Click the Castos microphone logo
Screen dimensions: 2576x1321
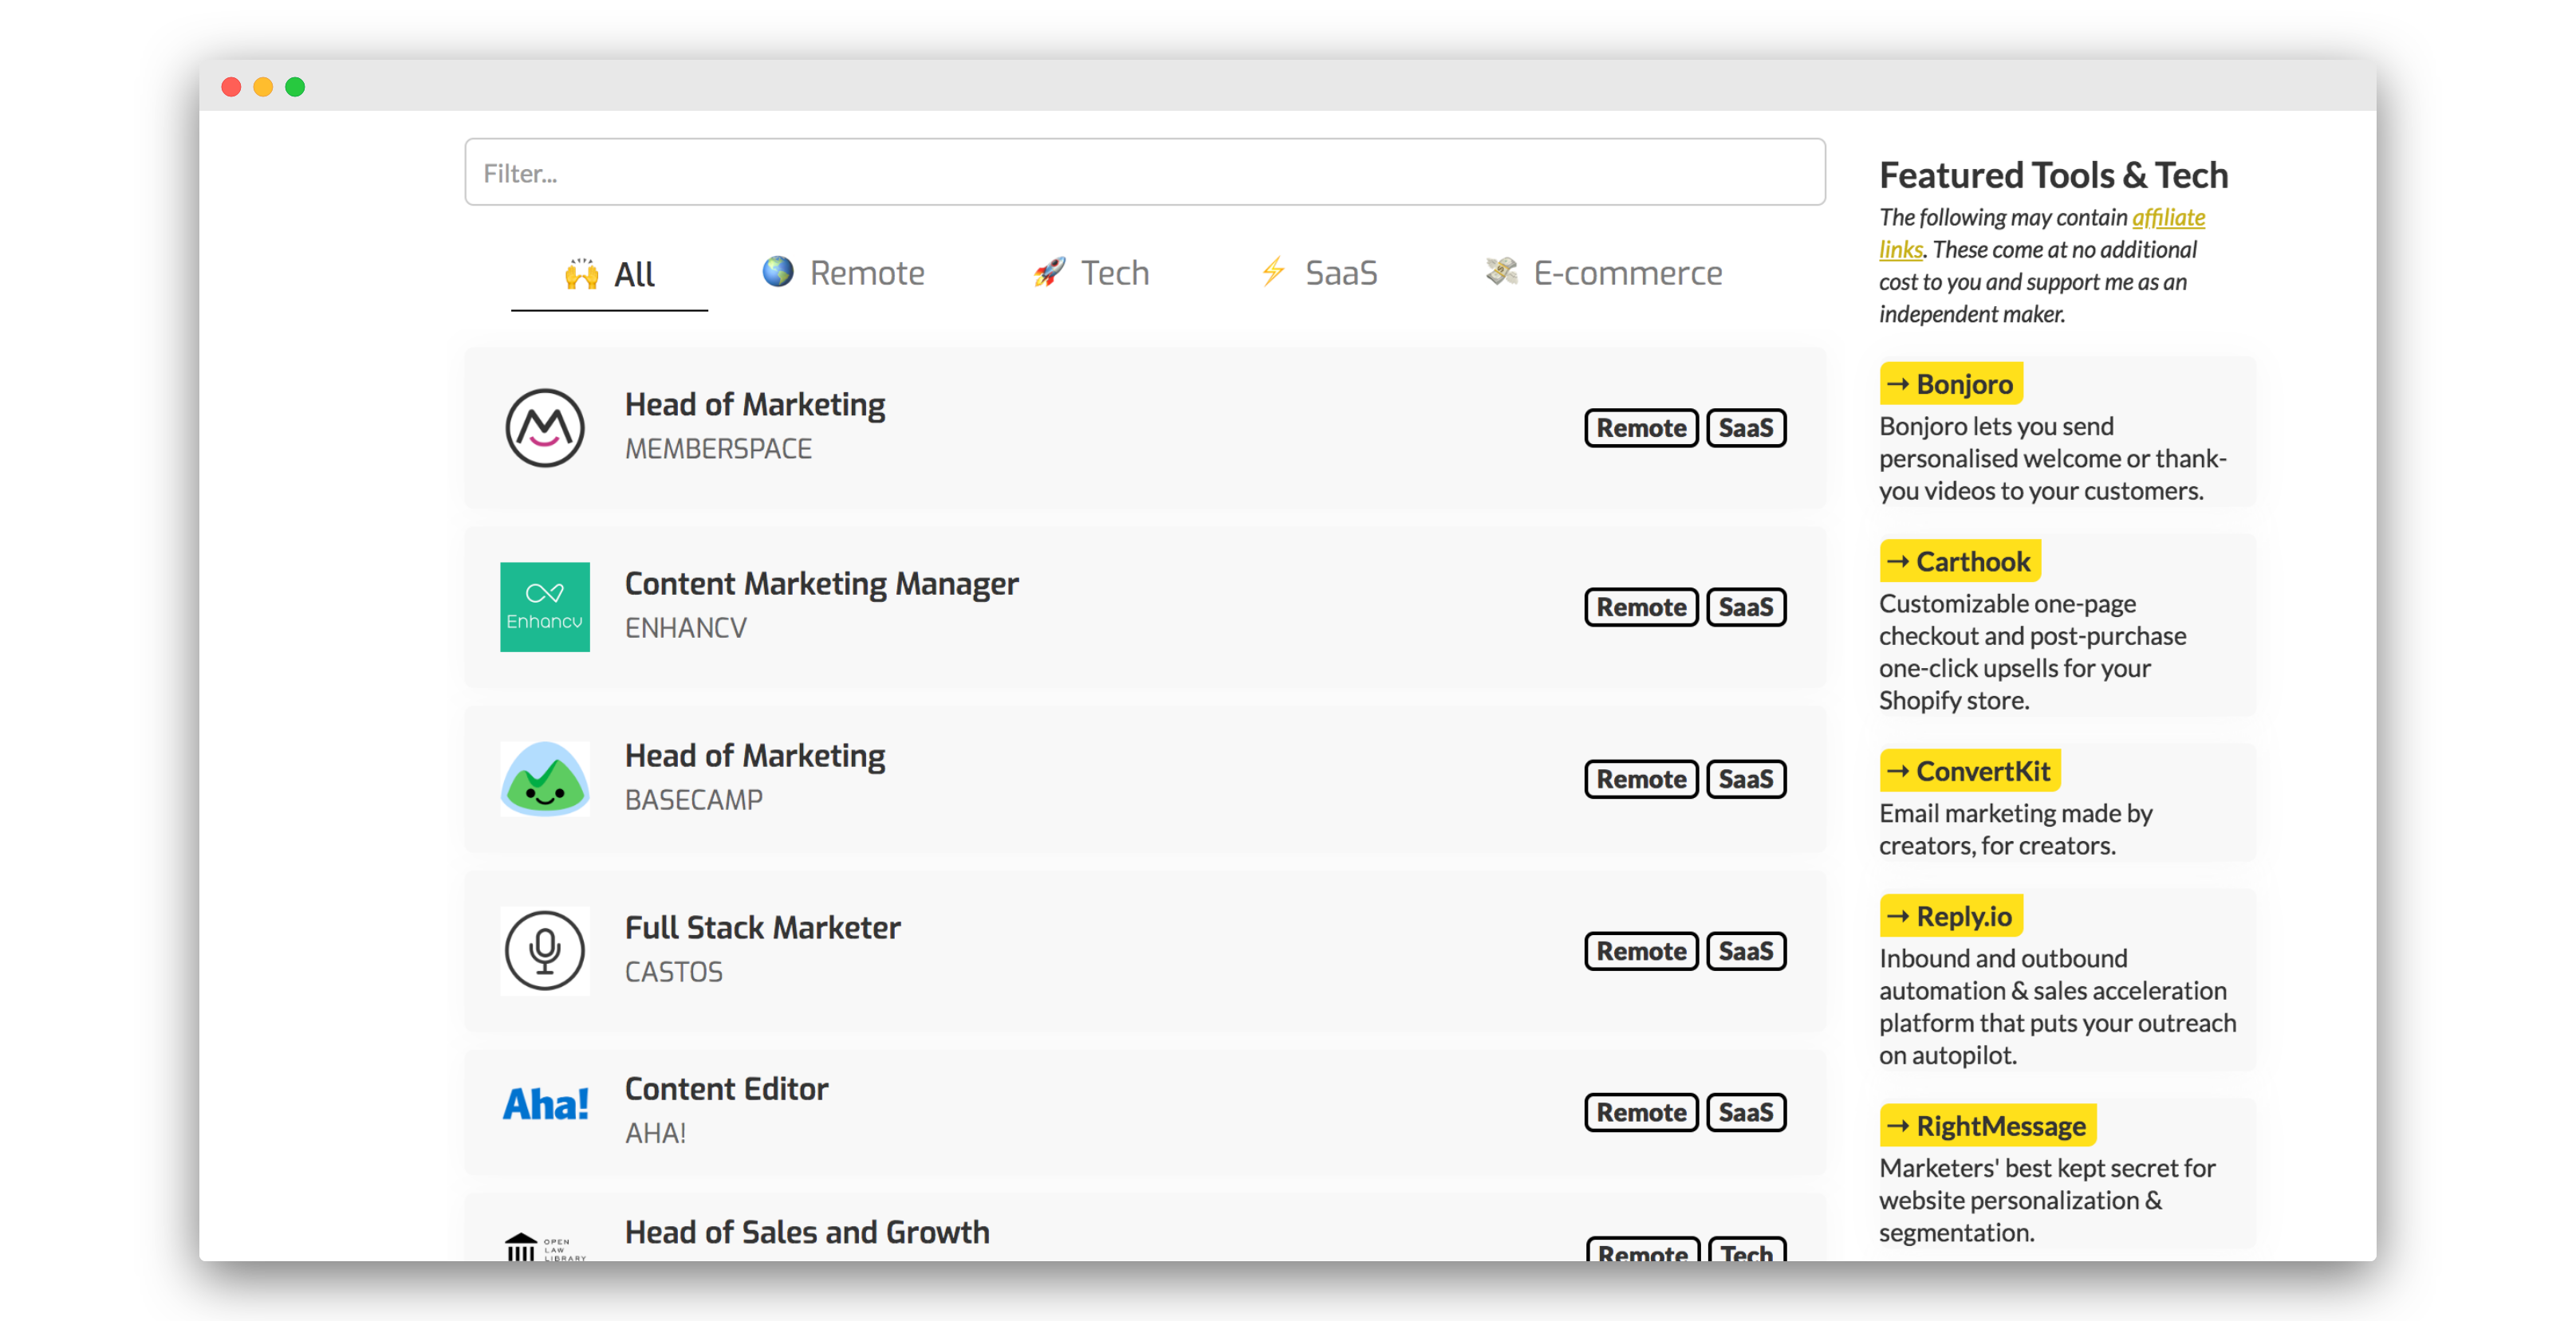click(x=544, y=951)
